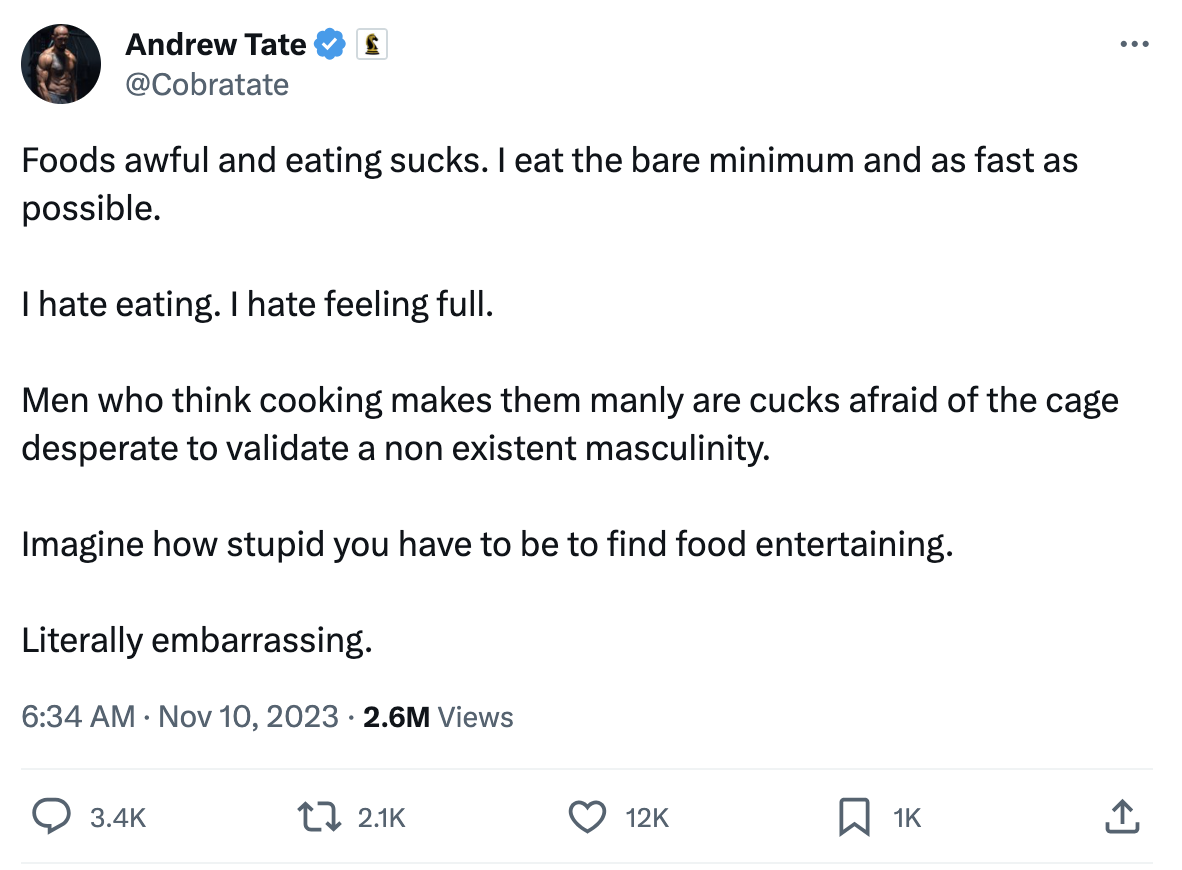Click the Andrew Tate display name
Image resolution: width=1182 pixels, height=870 pixels.
[x=215, y=44]
